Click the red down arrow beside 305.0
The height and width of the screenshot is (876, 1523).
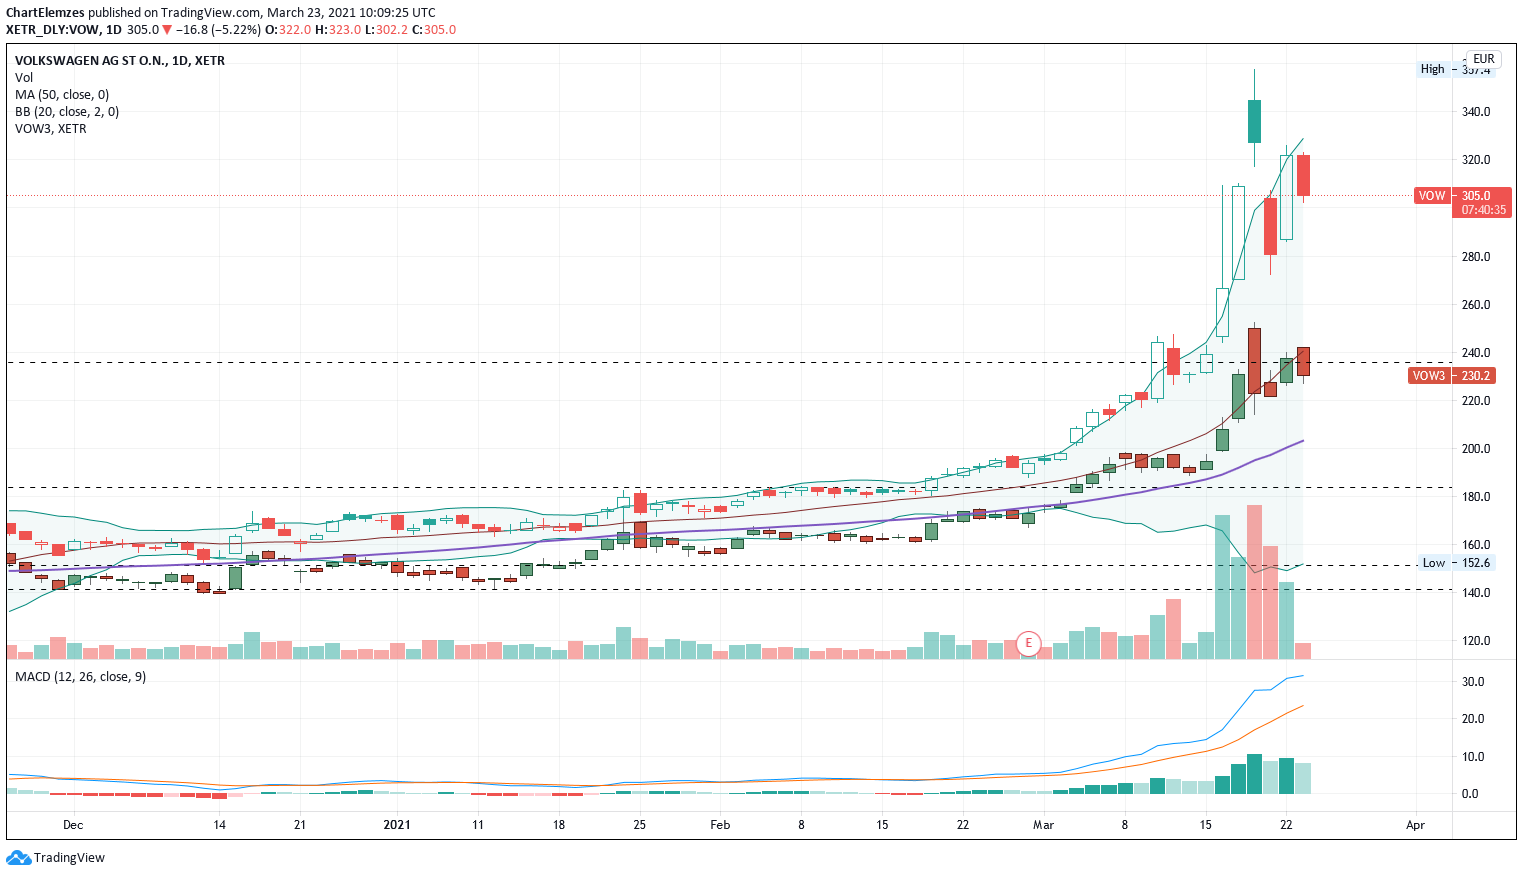[167, 30]
